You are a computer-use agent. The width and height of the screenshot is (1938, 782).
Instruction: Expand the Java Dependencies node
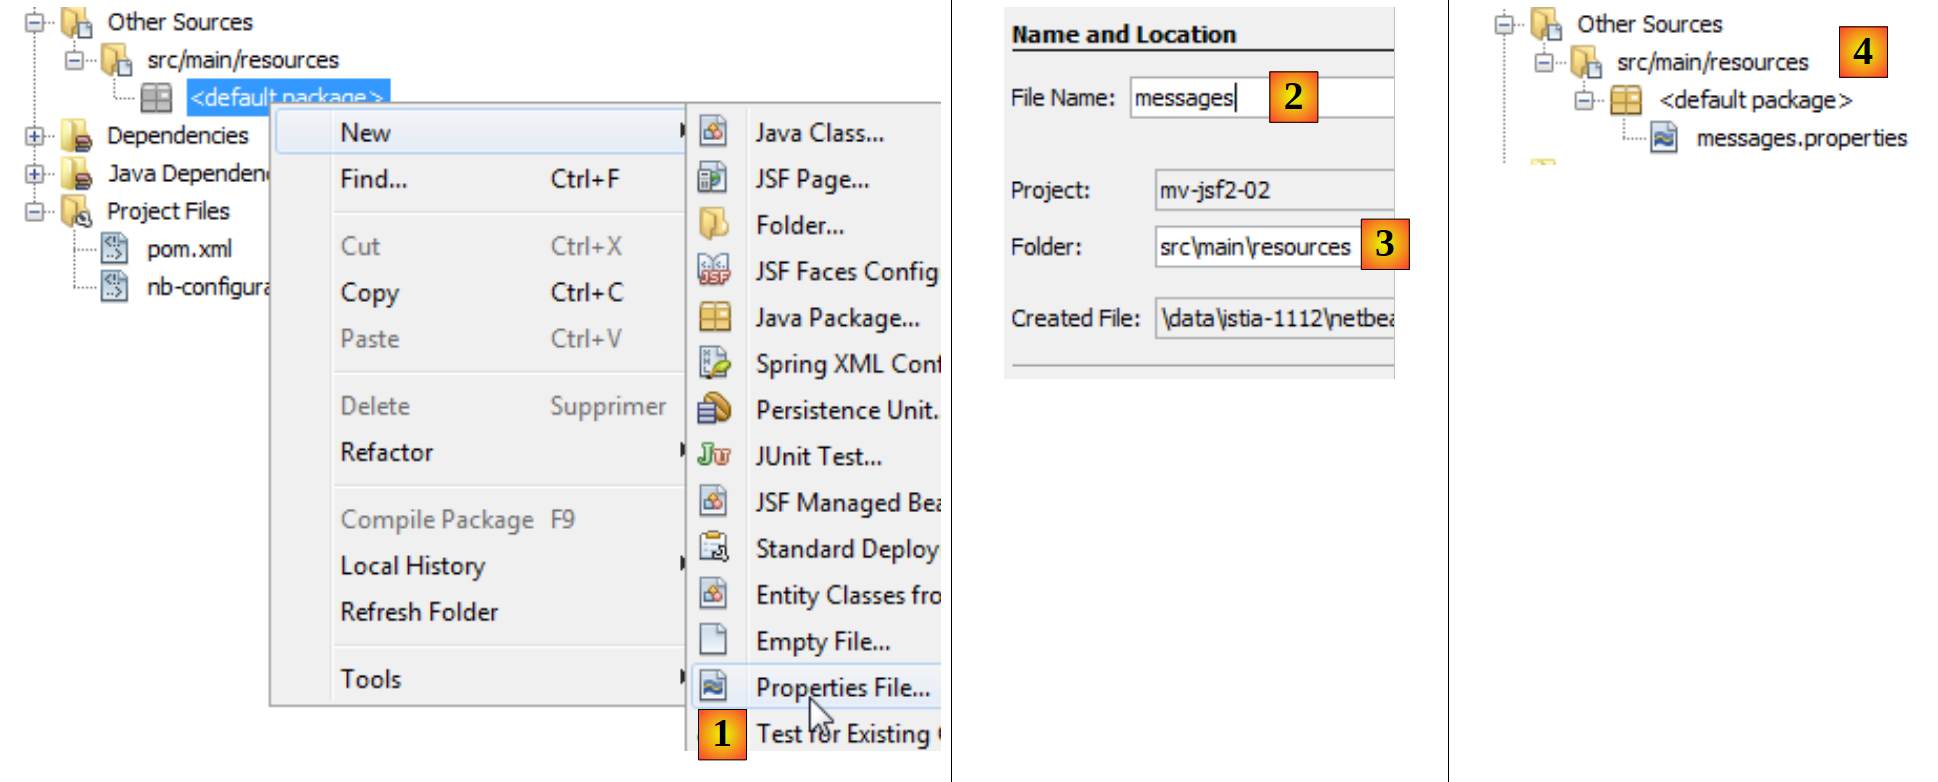pos(35,173)
